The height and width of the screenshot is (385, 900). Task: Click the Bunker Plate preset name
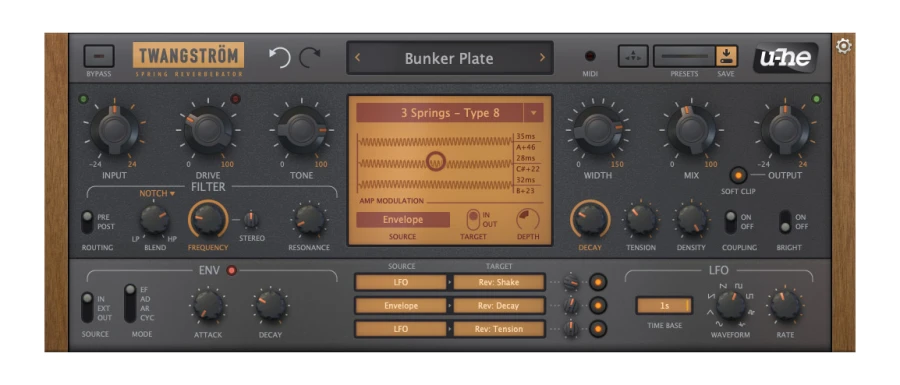[x=449, y=58]
